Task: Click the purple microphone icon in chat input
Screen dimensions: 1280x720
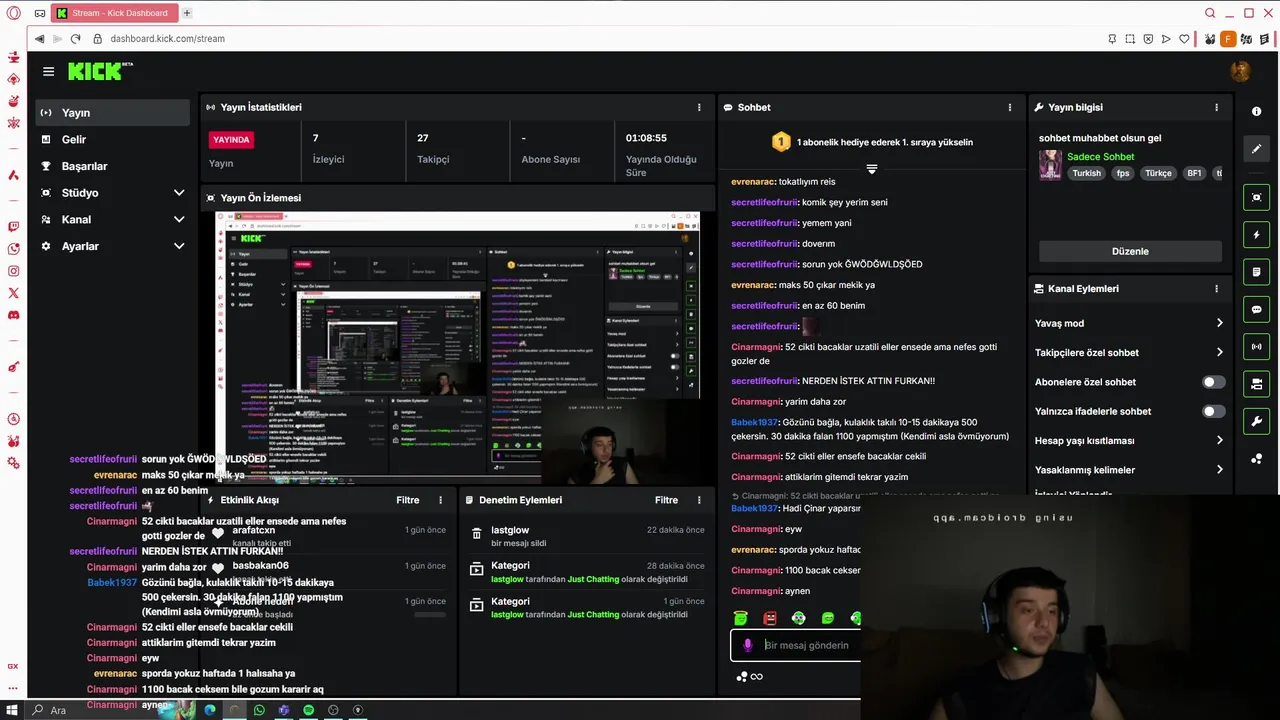Action: [747, 645]
